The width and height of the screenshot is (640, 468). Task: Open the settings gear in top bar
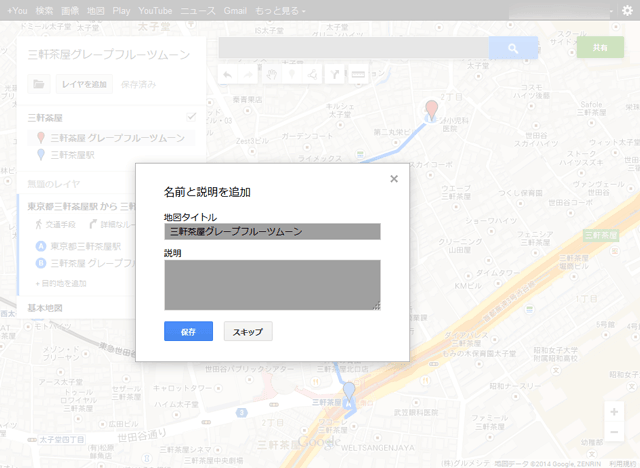pos(627,11)
